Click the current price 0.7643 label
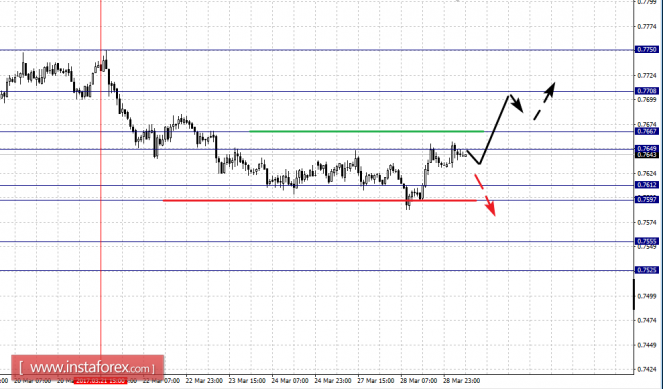The width and height of the screenshot is (663, 389). [647, 155]
